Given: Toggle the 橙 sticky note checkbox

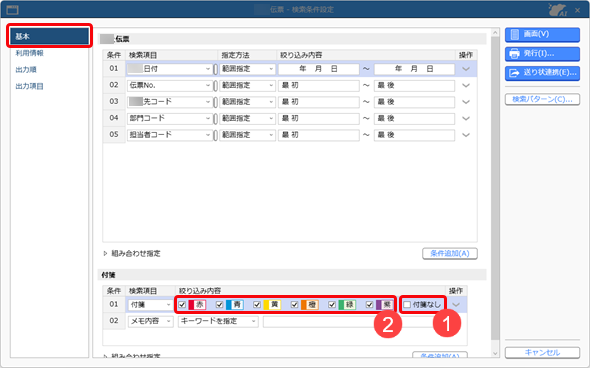Looking at the screenshot, I should 295,305.
